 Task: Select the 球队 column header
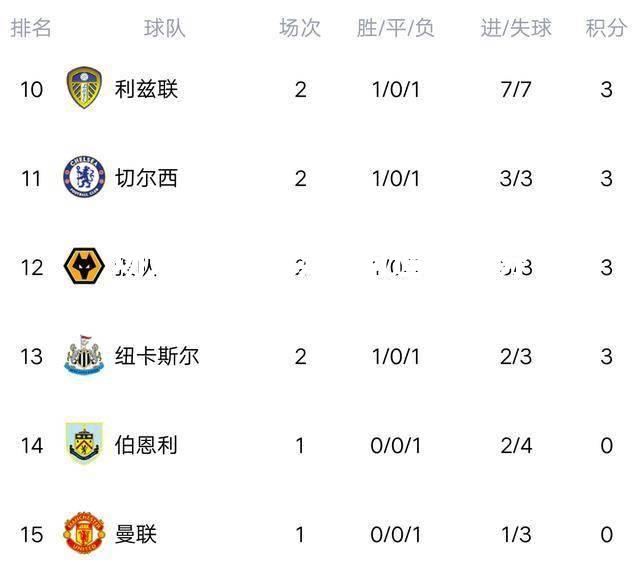(165, 28)
